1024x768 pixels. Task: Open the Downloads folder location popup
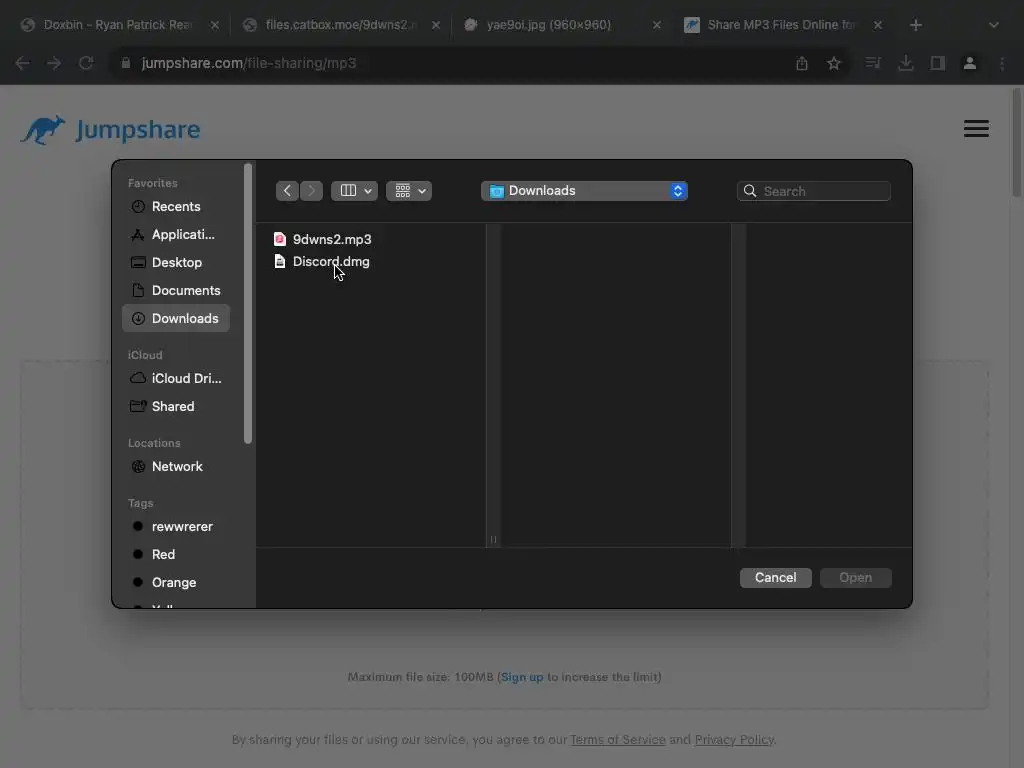tap(584, 191)
